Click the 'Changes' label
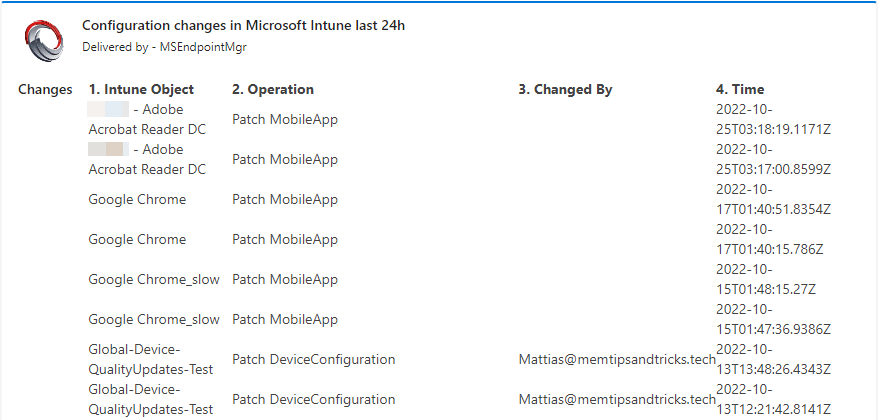 (x=45, y=89)
